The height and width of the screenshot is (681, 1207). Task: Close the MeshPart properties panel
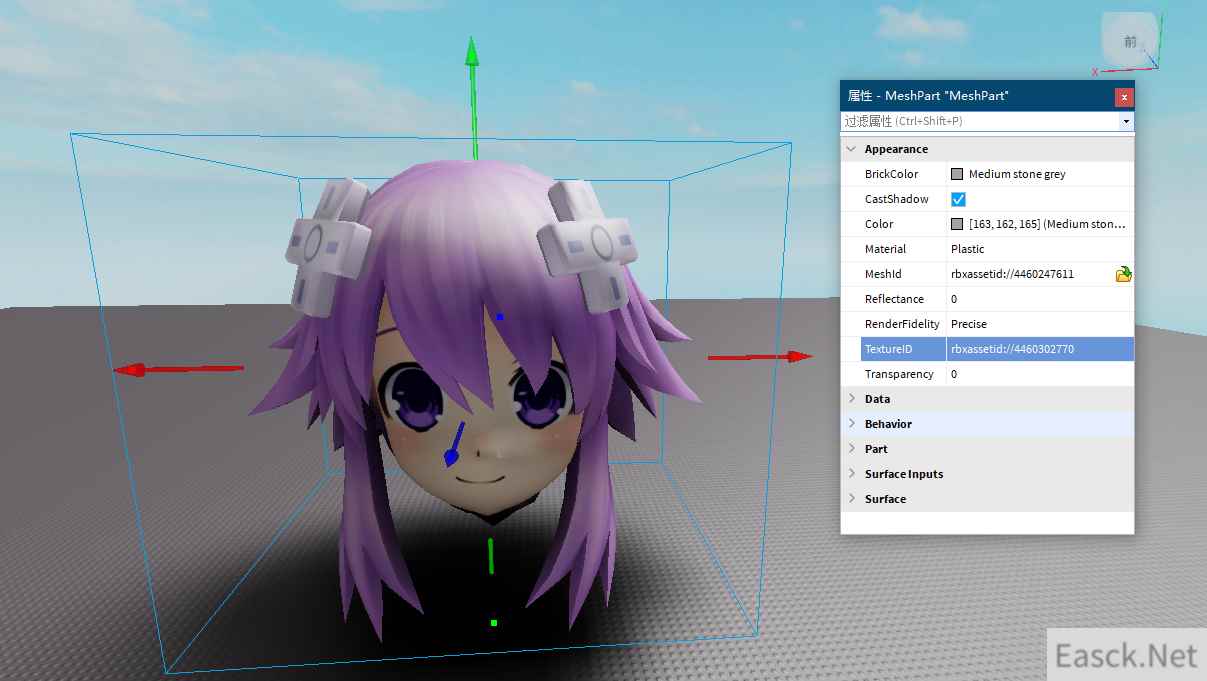coord(1124,97)
